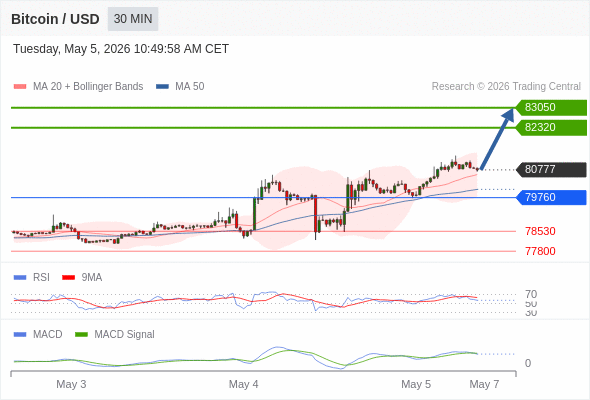Click the MACD blue legend swatch
The image size is (590, 400).
coord(20,335)
